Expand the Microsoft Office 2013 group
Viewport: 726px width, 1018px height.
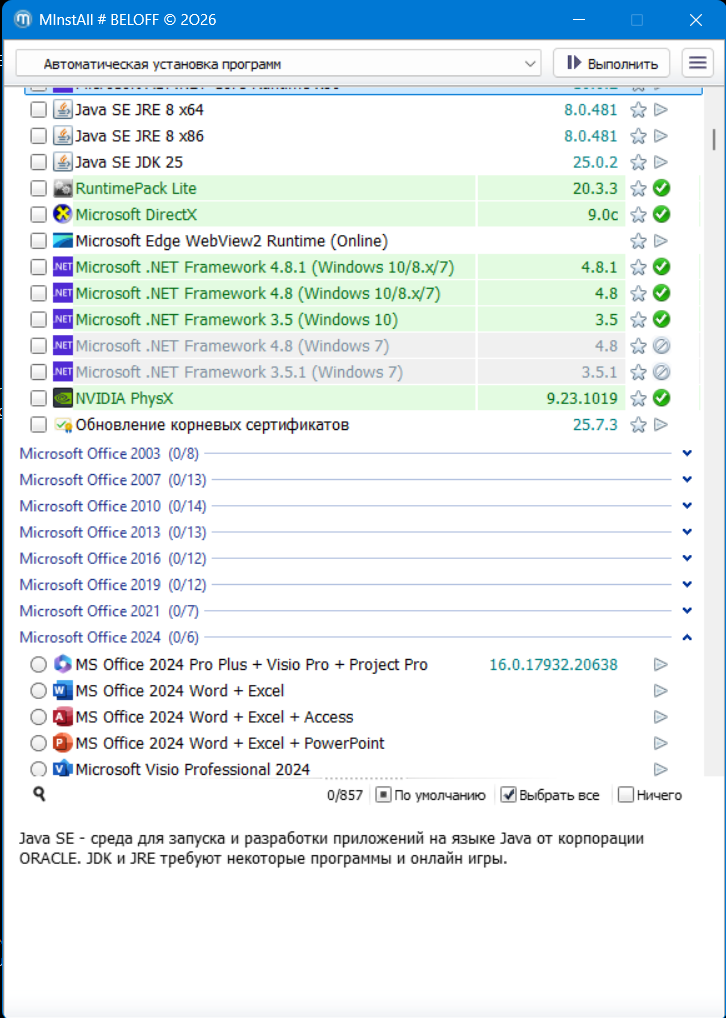[688, 532]
